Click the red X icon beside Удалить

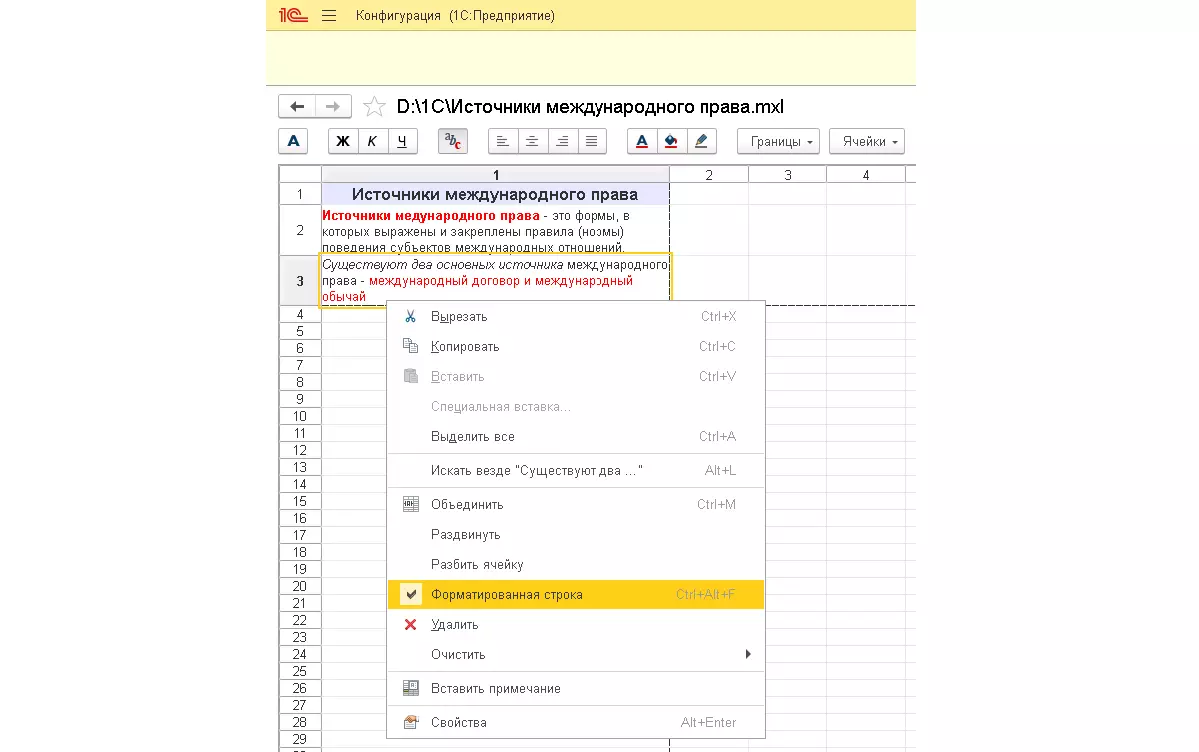(411, 624)
